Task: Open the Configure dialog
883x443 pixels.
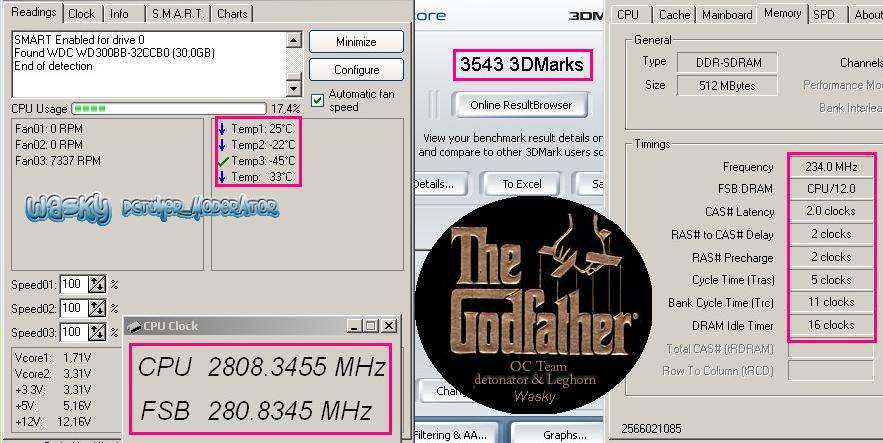Action: click(356, 70)
